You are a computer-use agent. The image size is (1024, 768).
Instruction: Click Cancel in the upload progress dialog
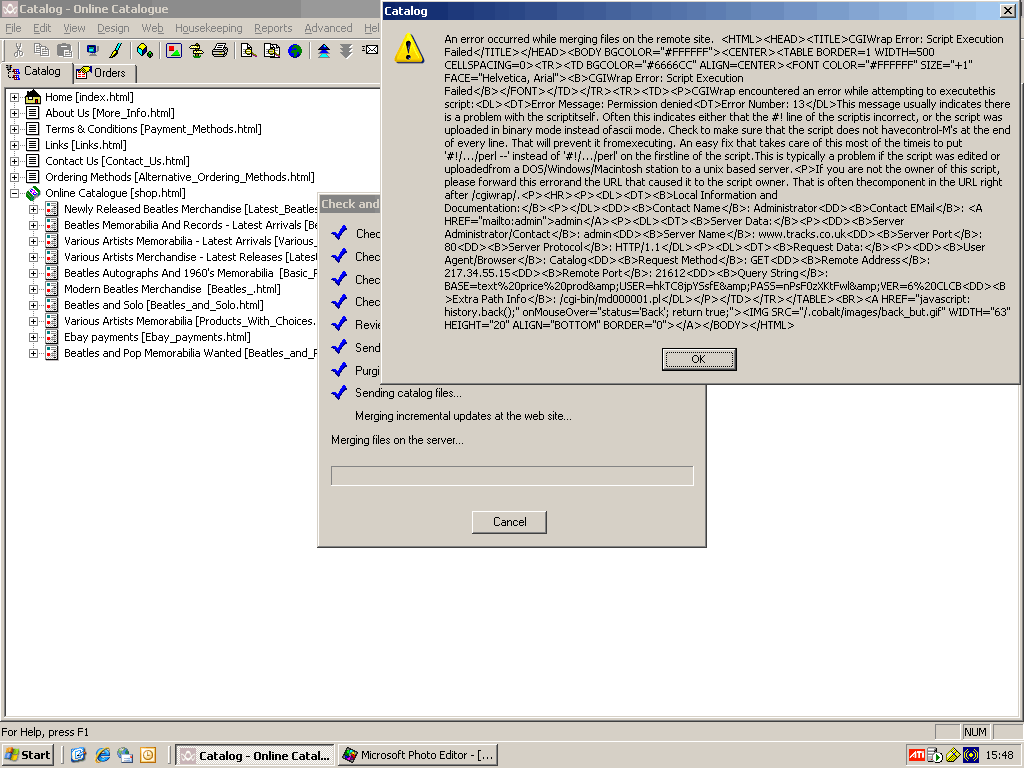[509, 521]
